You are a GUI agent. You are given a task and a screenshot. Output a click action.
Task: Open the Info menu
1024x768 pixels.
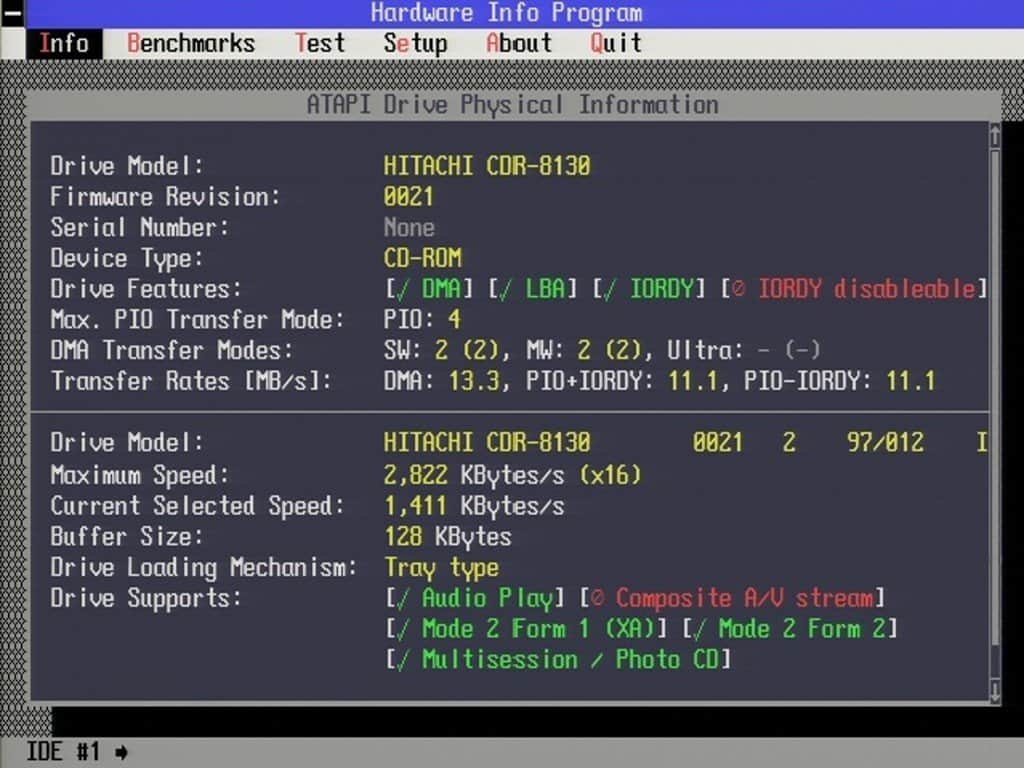point(64,44)
